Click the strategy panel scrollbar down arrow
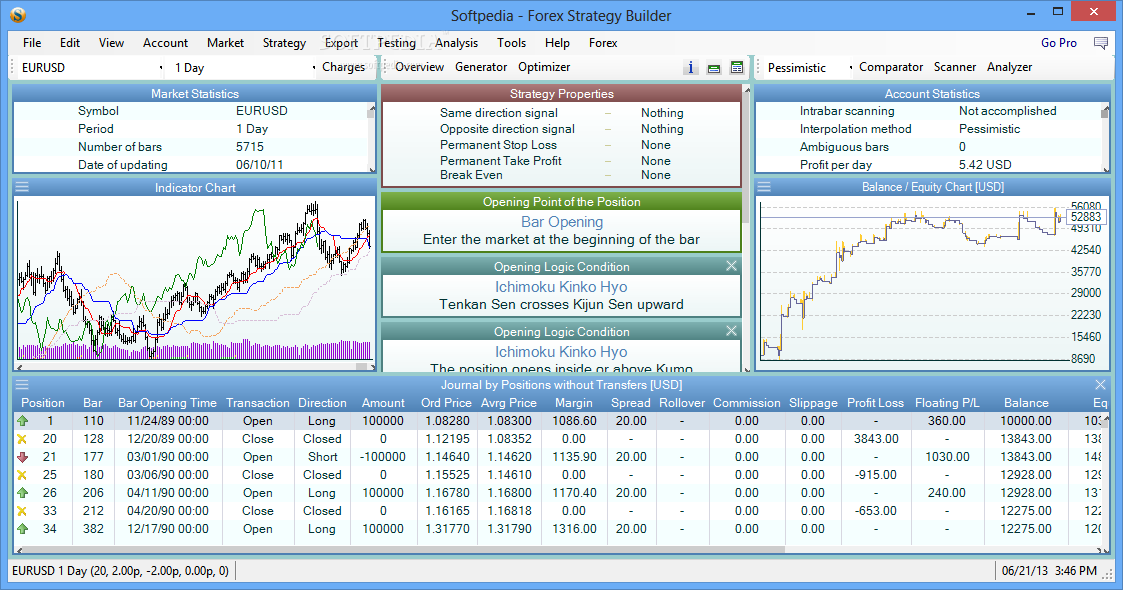The height and width of the screenshot is (590, 1123). 747,369
